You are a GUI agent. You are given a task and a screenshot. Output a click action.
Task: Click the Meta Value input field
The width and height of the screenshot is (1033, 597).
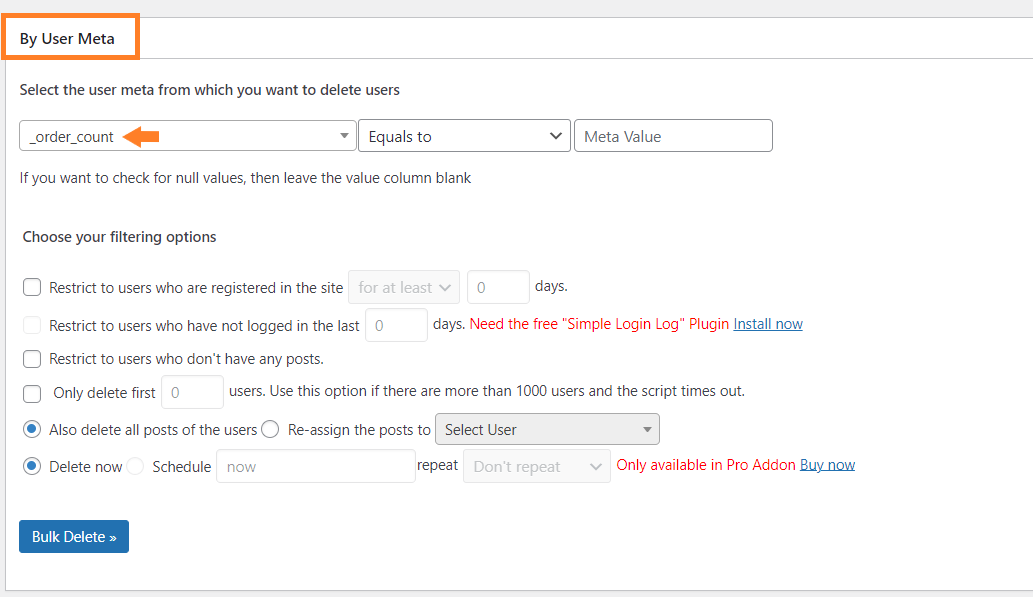[x=673, y=136]
